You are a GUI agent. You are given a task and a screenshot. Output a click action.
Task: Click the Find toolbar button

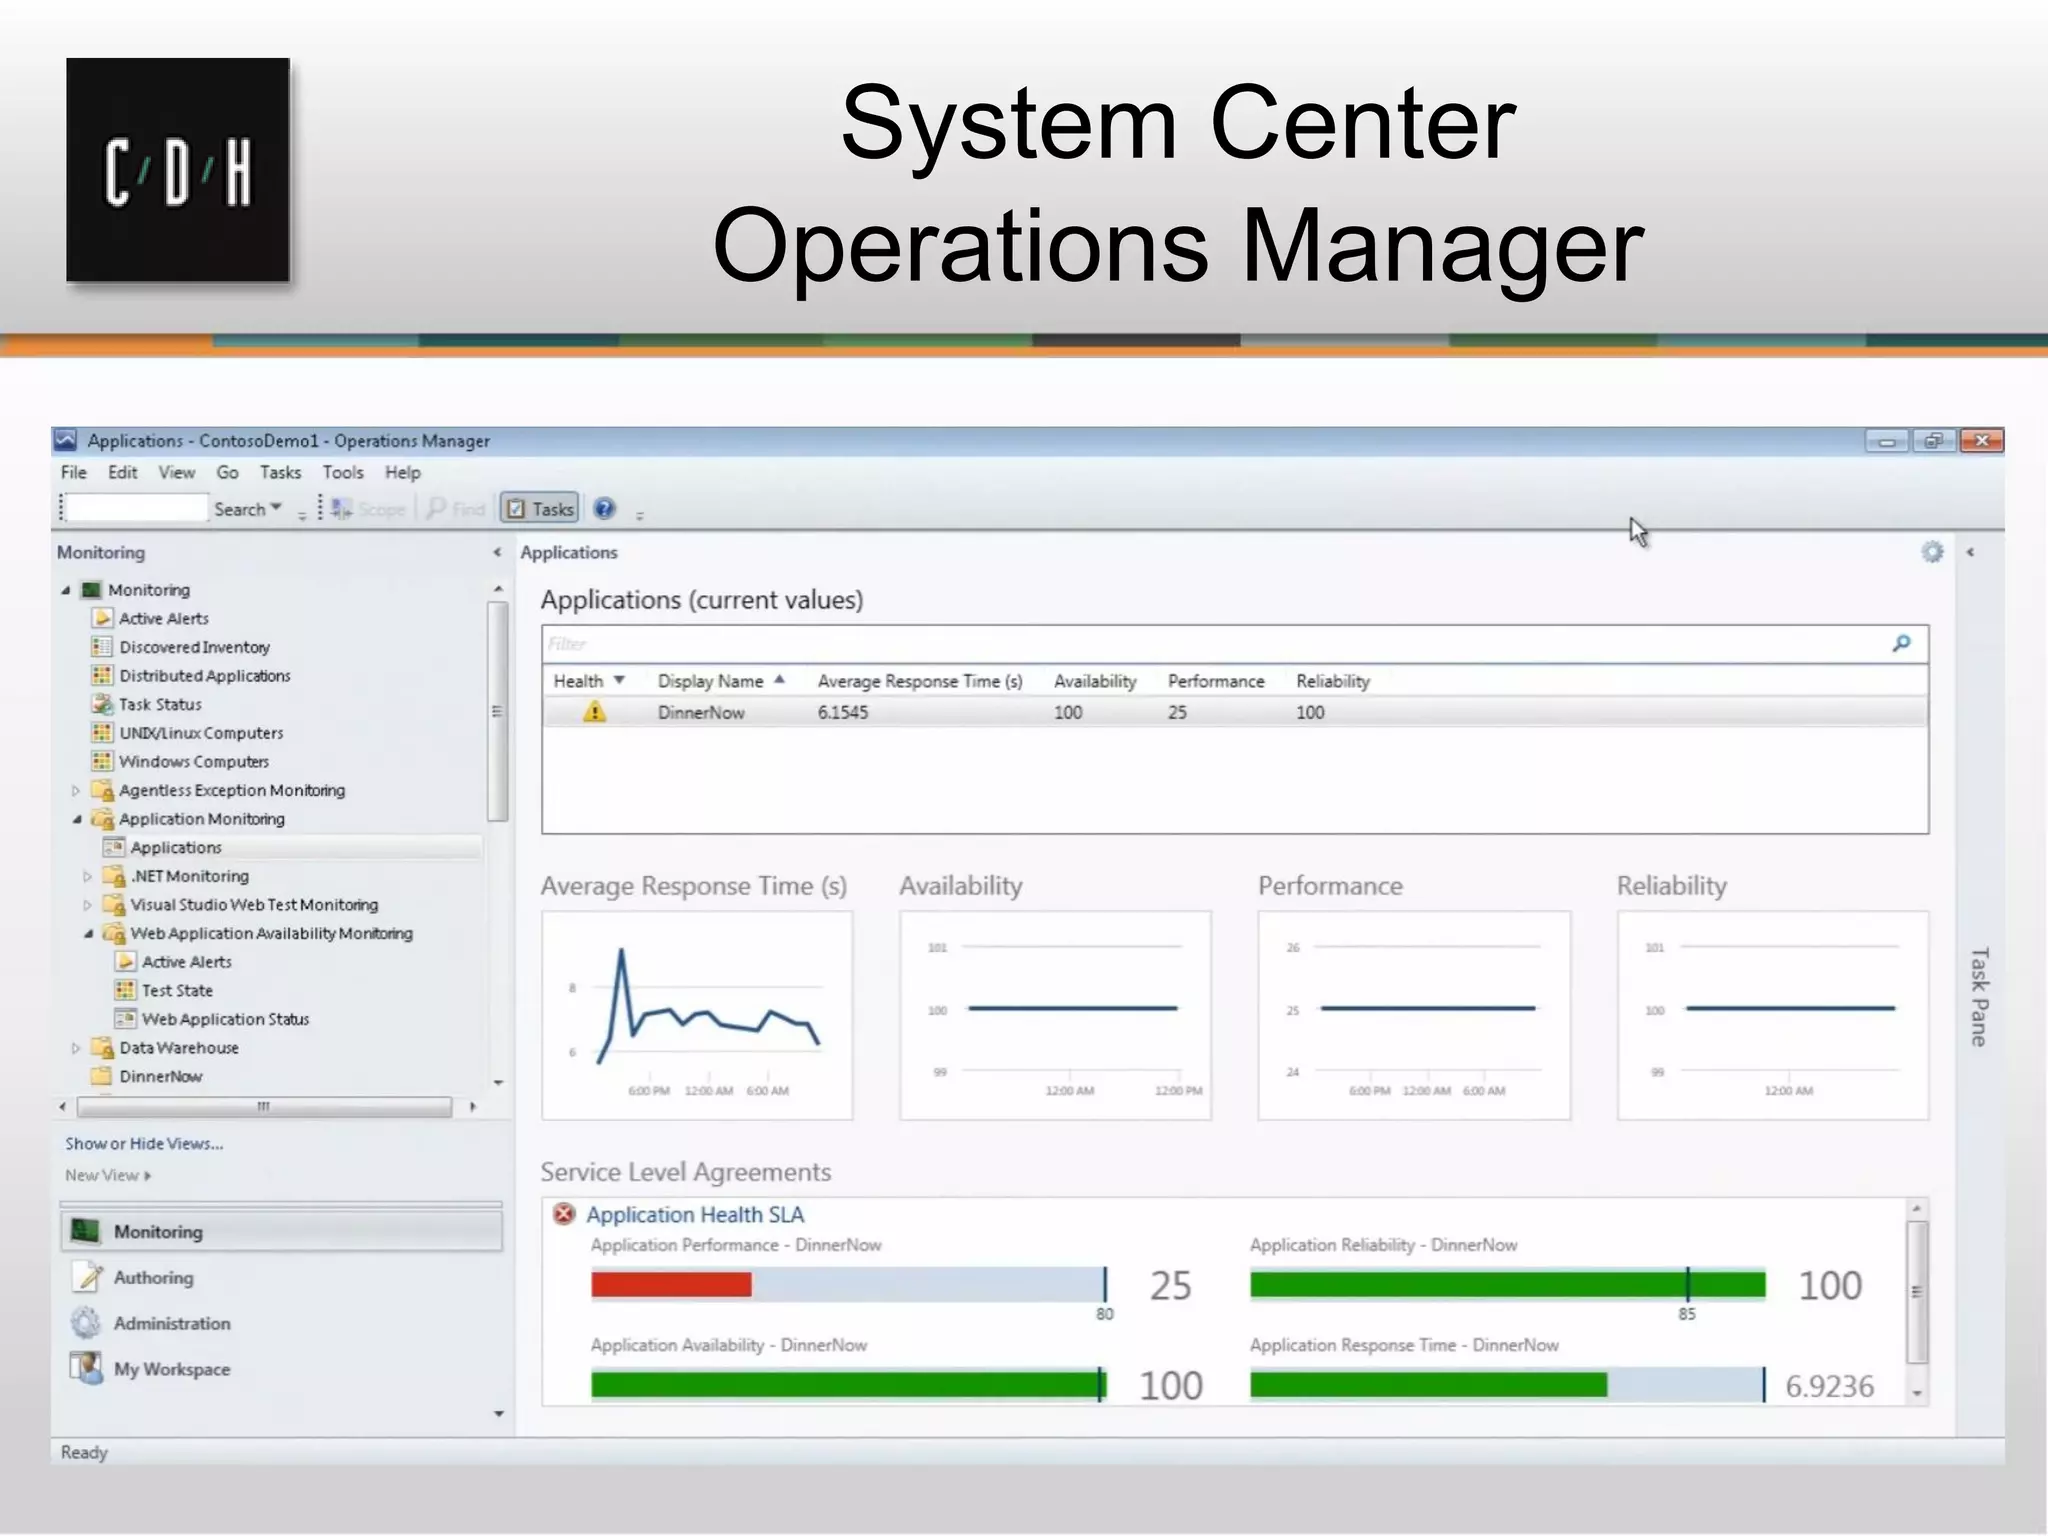(x=456, y=509)
